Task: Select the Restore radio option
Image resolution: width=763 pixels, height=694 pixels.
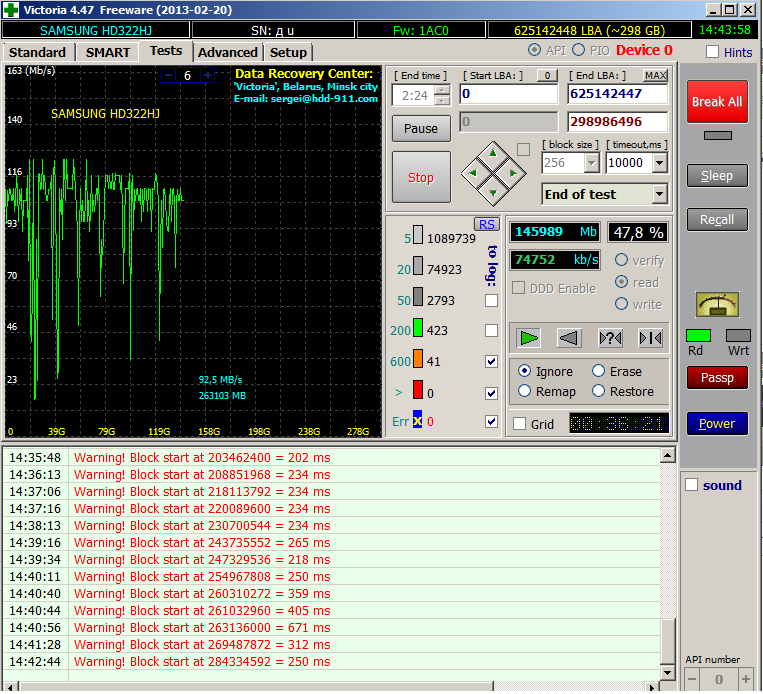Action: click(x=598, y=391)
